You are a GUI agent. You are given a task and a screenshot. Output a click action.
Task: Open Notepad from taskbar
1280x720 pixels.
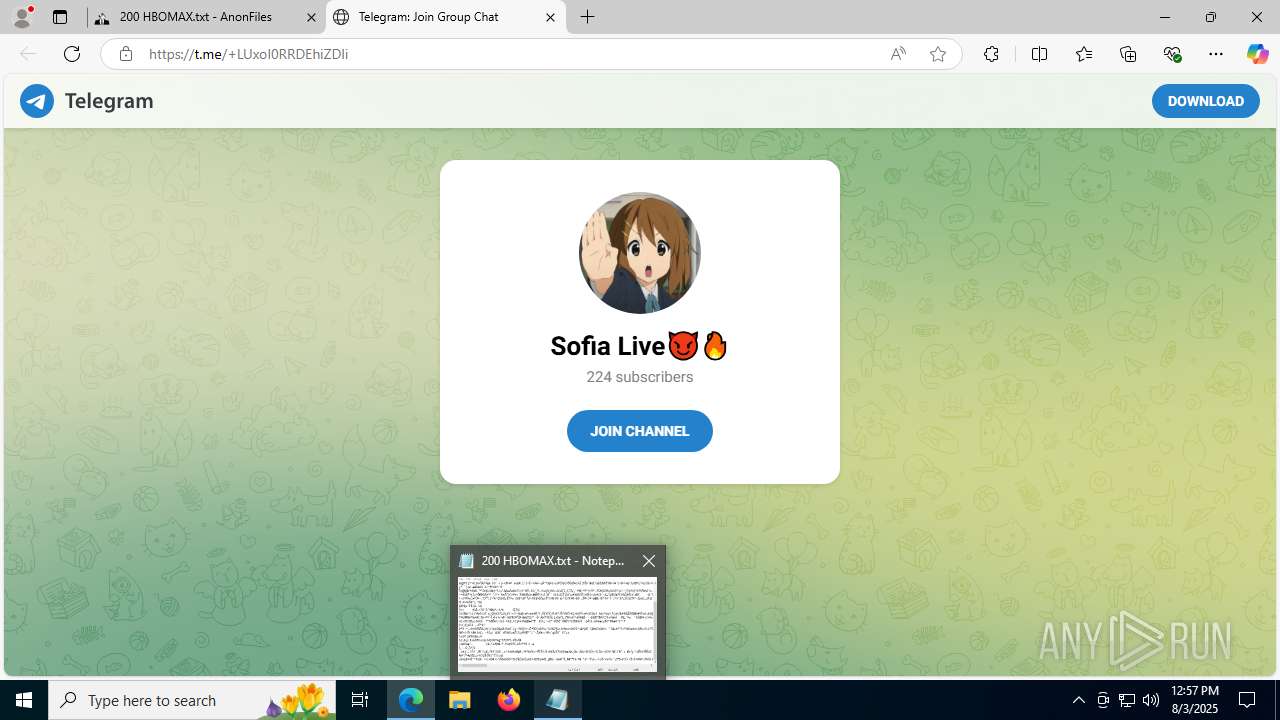point(558,700)
